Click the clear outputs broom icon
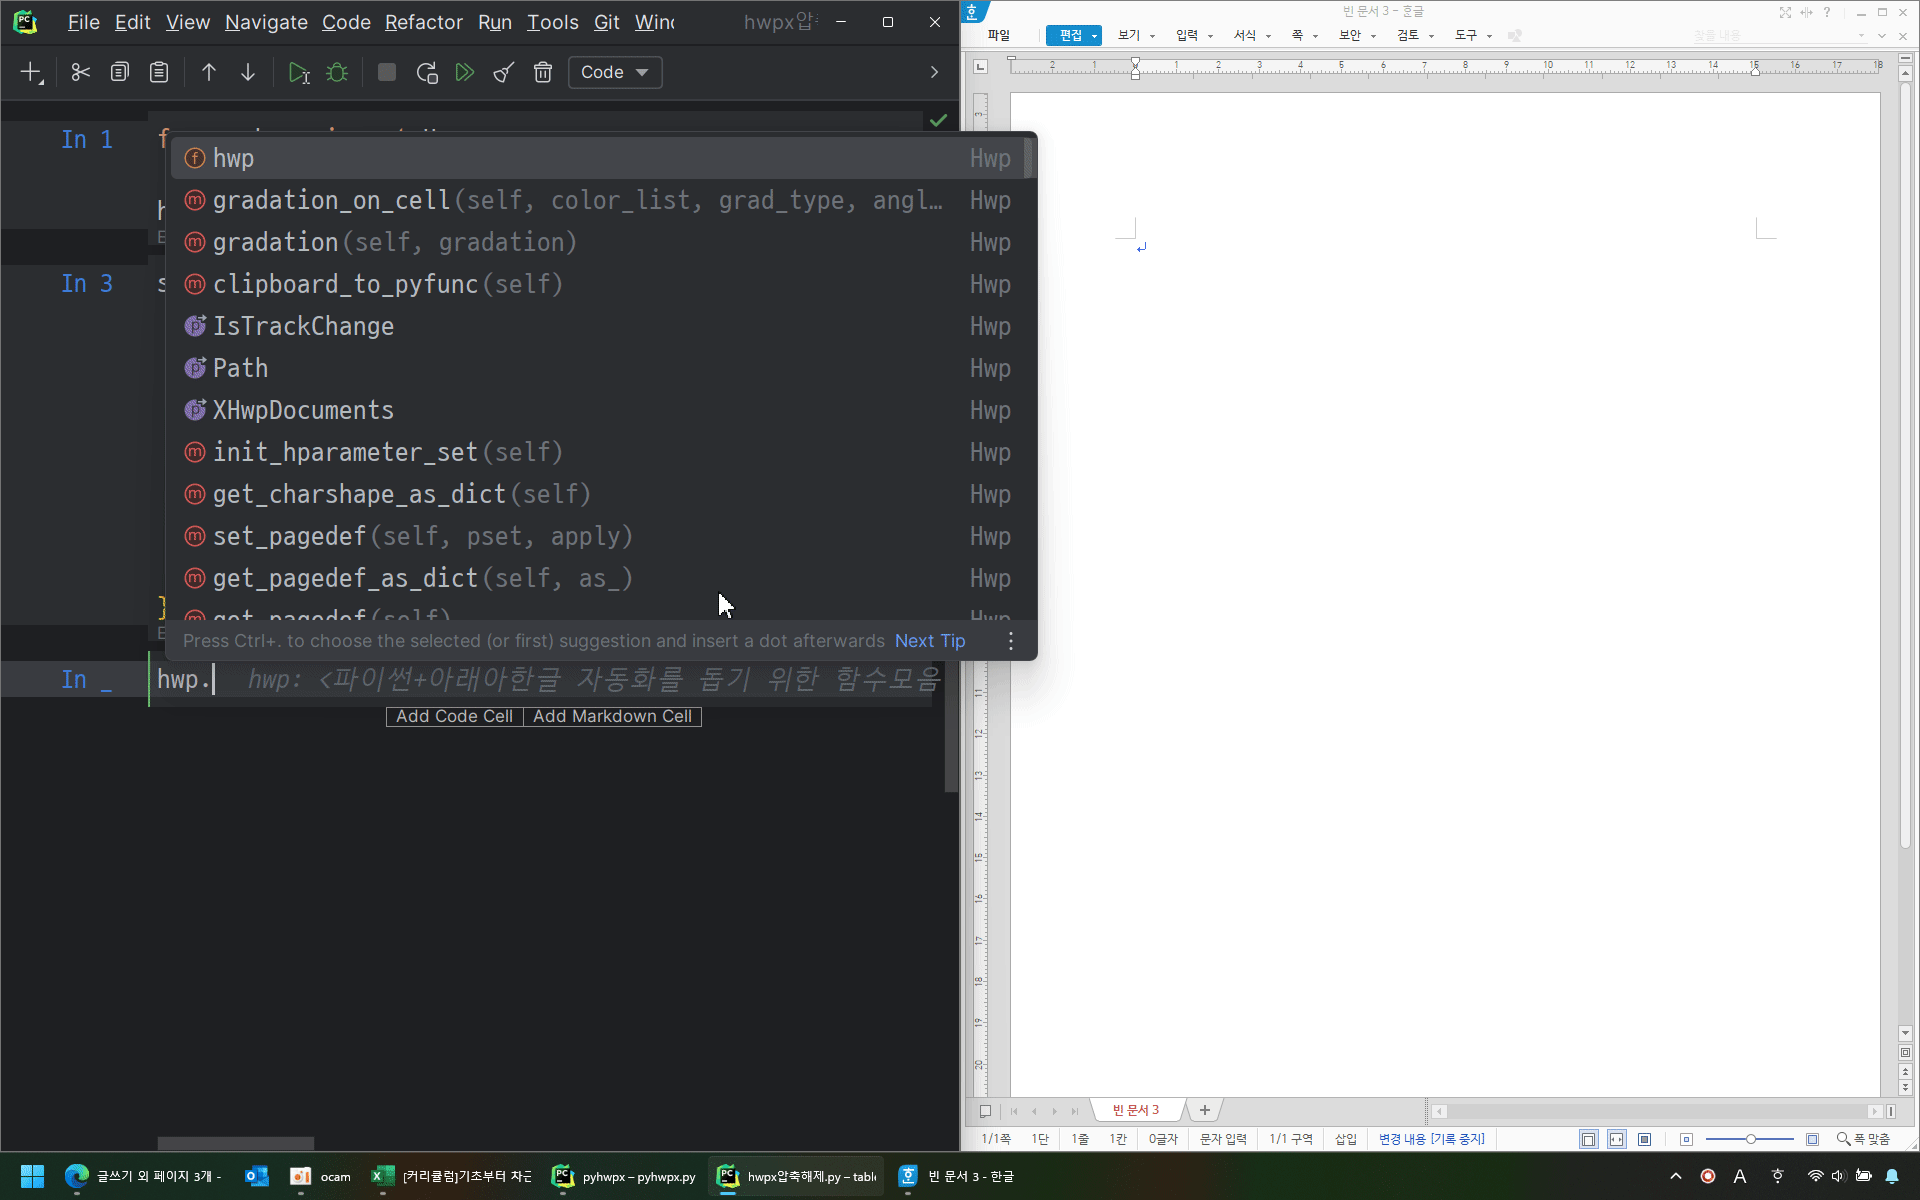 (x=504, y=72)
